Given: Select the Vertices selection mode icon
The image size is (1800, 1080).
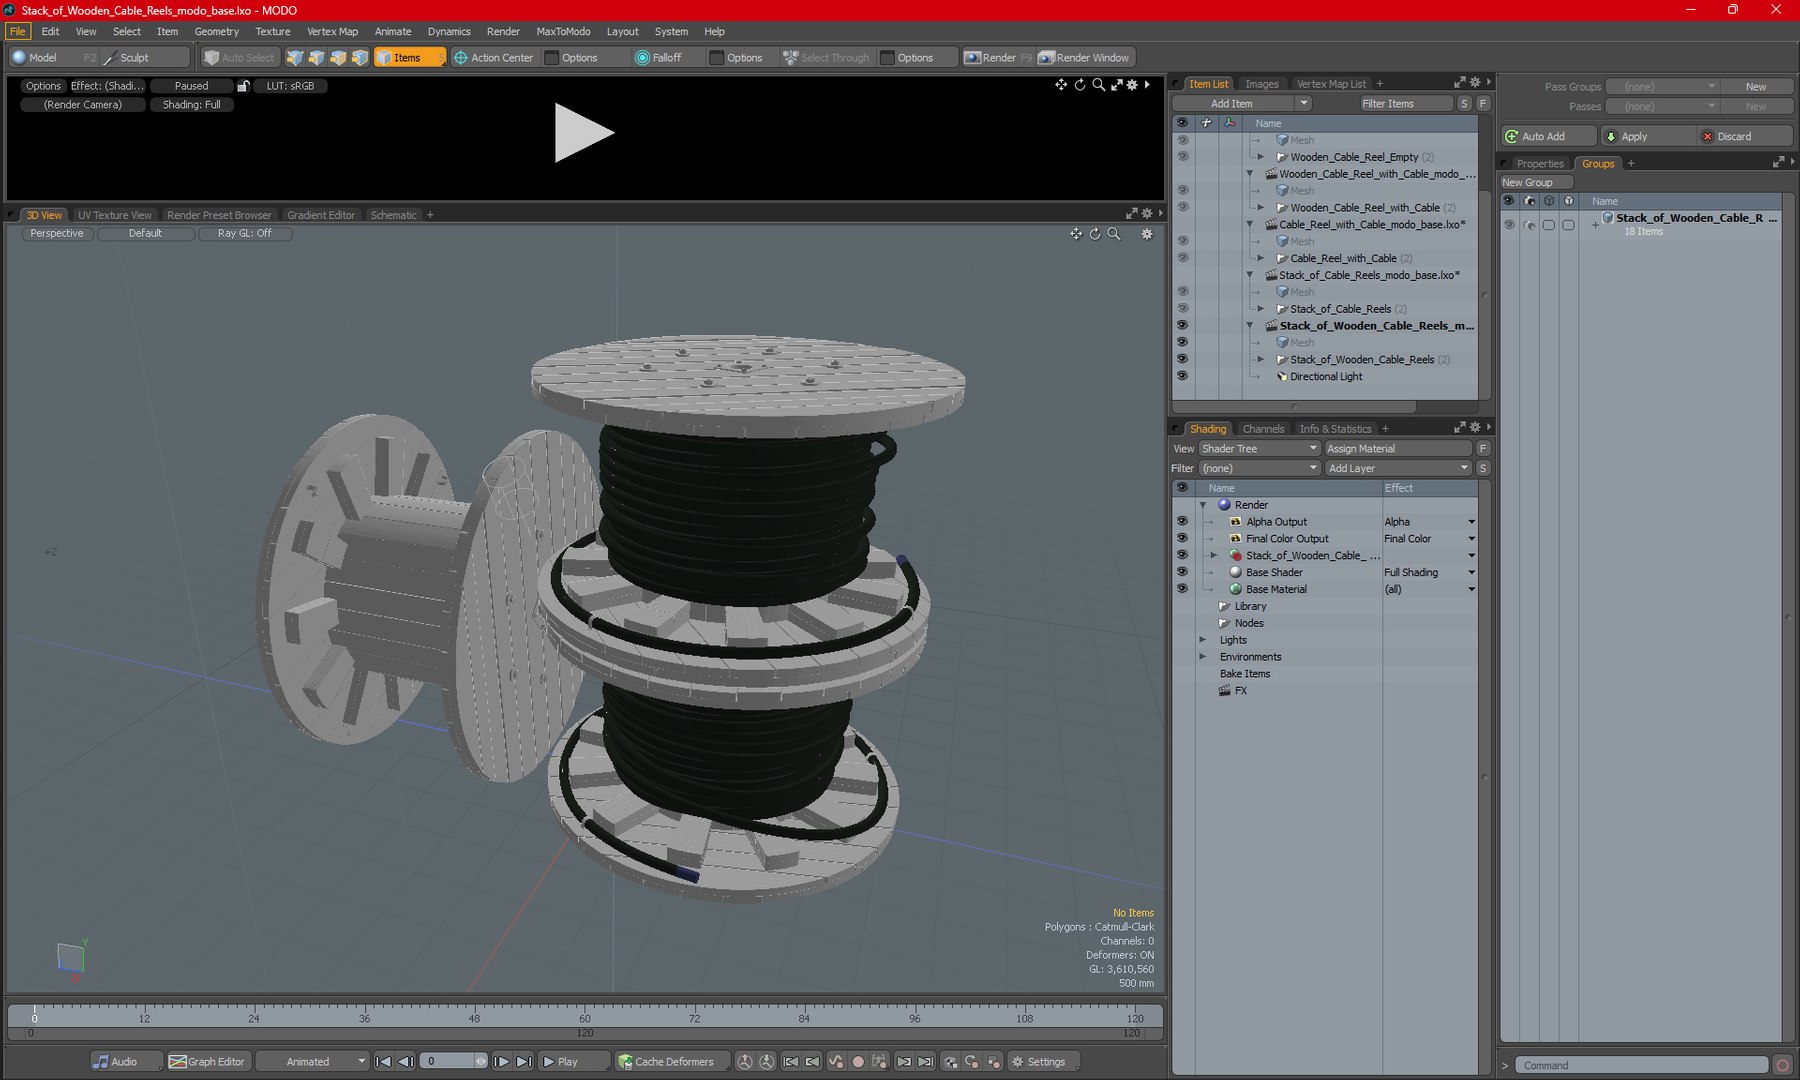Looking at the screenshot, I should point(295,58).
